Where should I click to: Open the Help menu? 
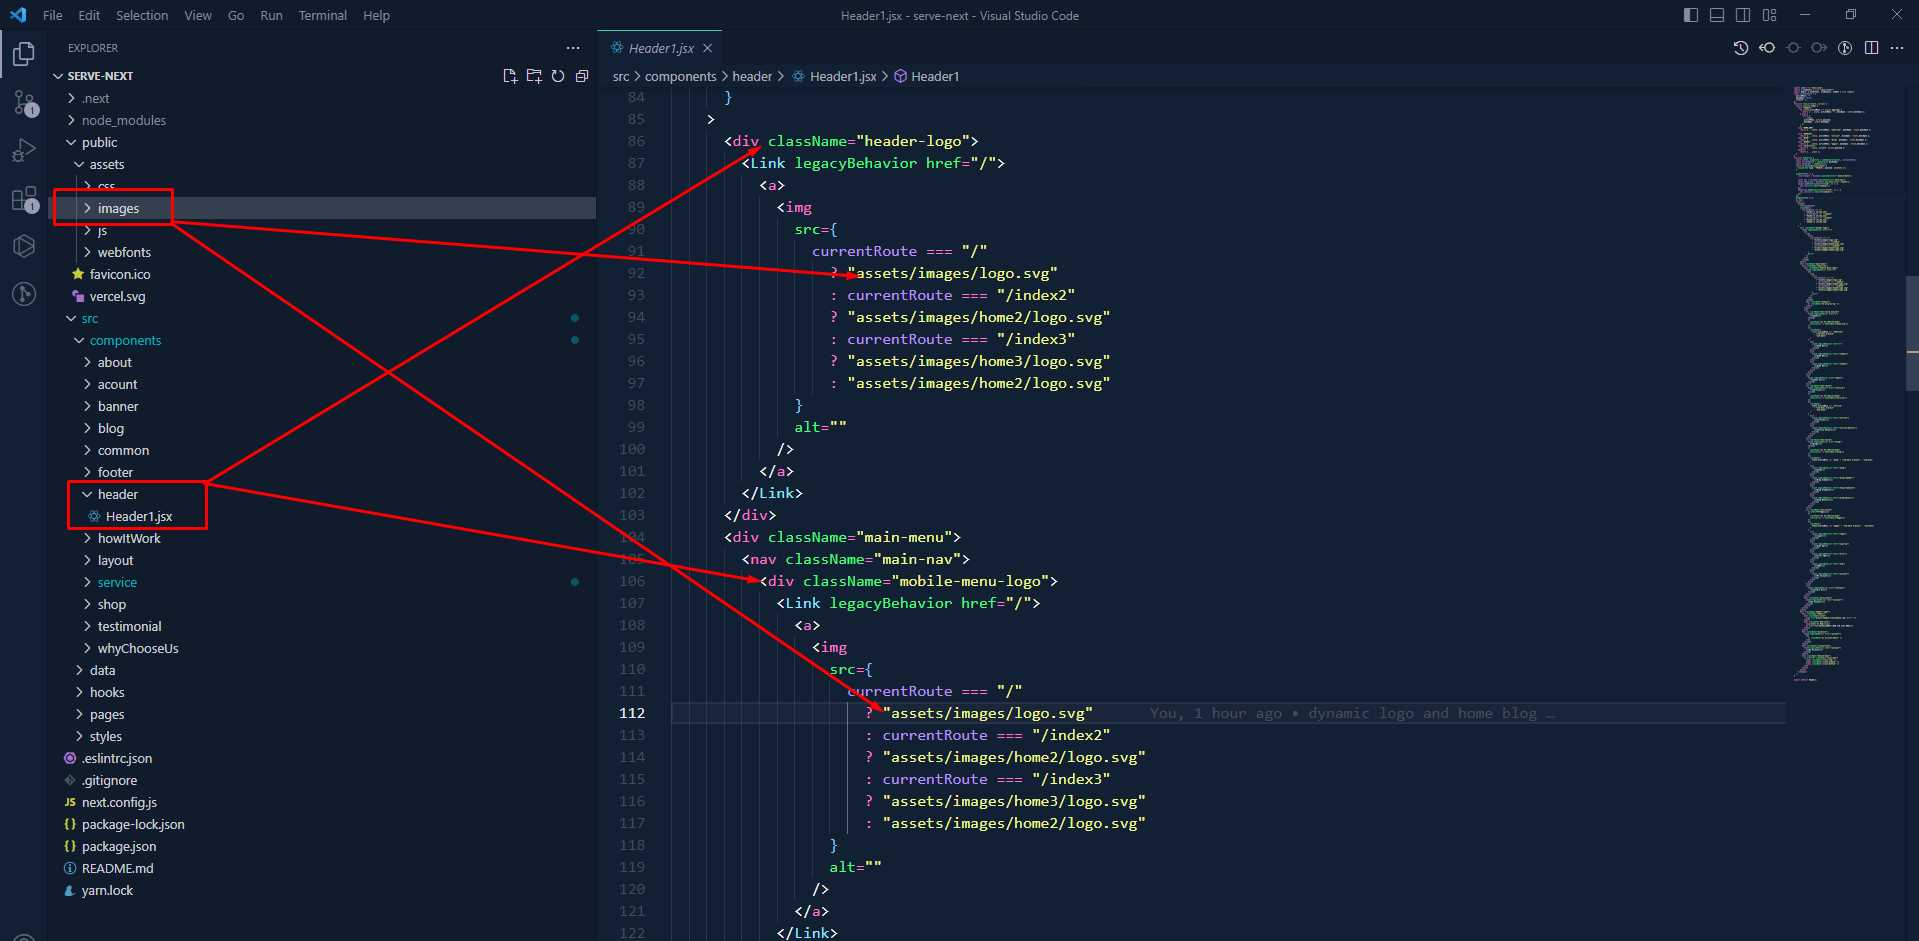pyautogui.click(x=377, y=15)
